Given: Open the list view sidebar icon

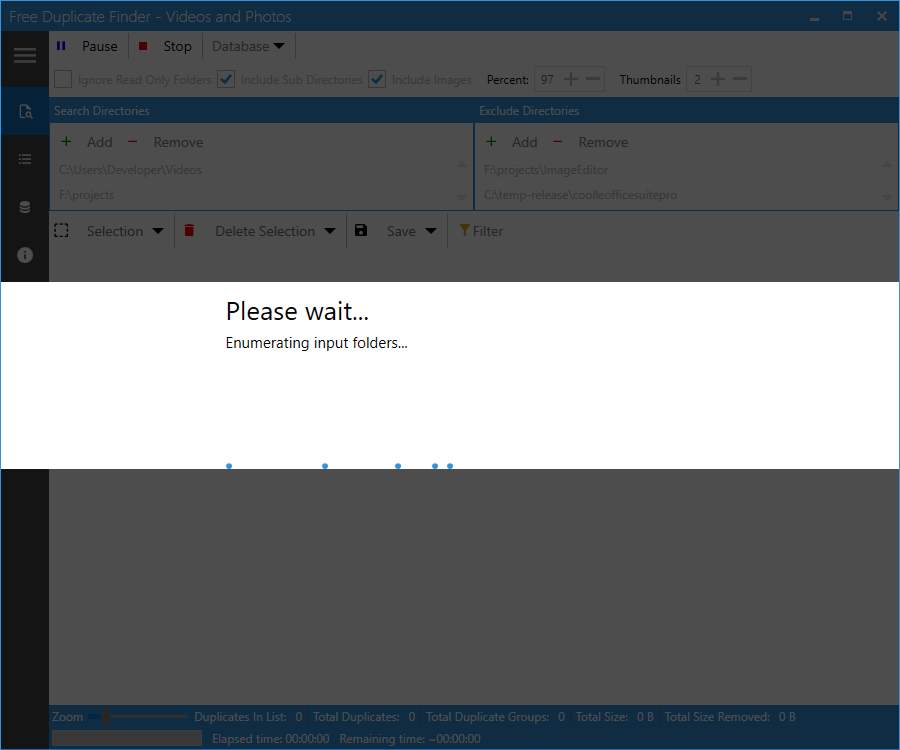Looking at the screenshot, I should (25, 159).
